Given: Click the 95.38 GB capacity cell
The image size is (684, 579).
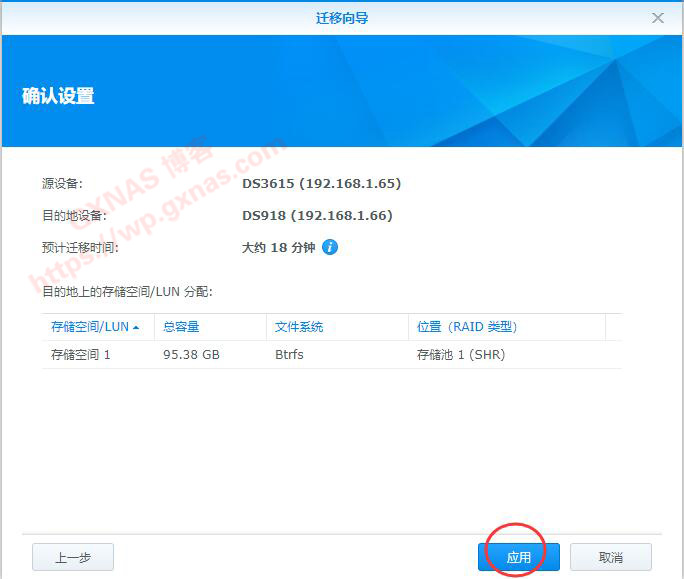Looking at the screenshot, I should pyautogui.click(x=191, y=354).
